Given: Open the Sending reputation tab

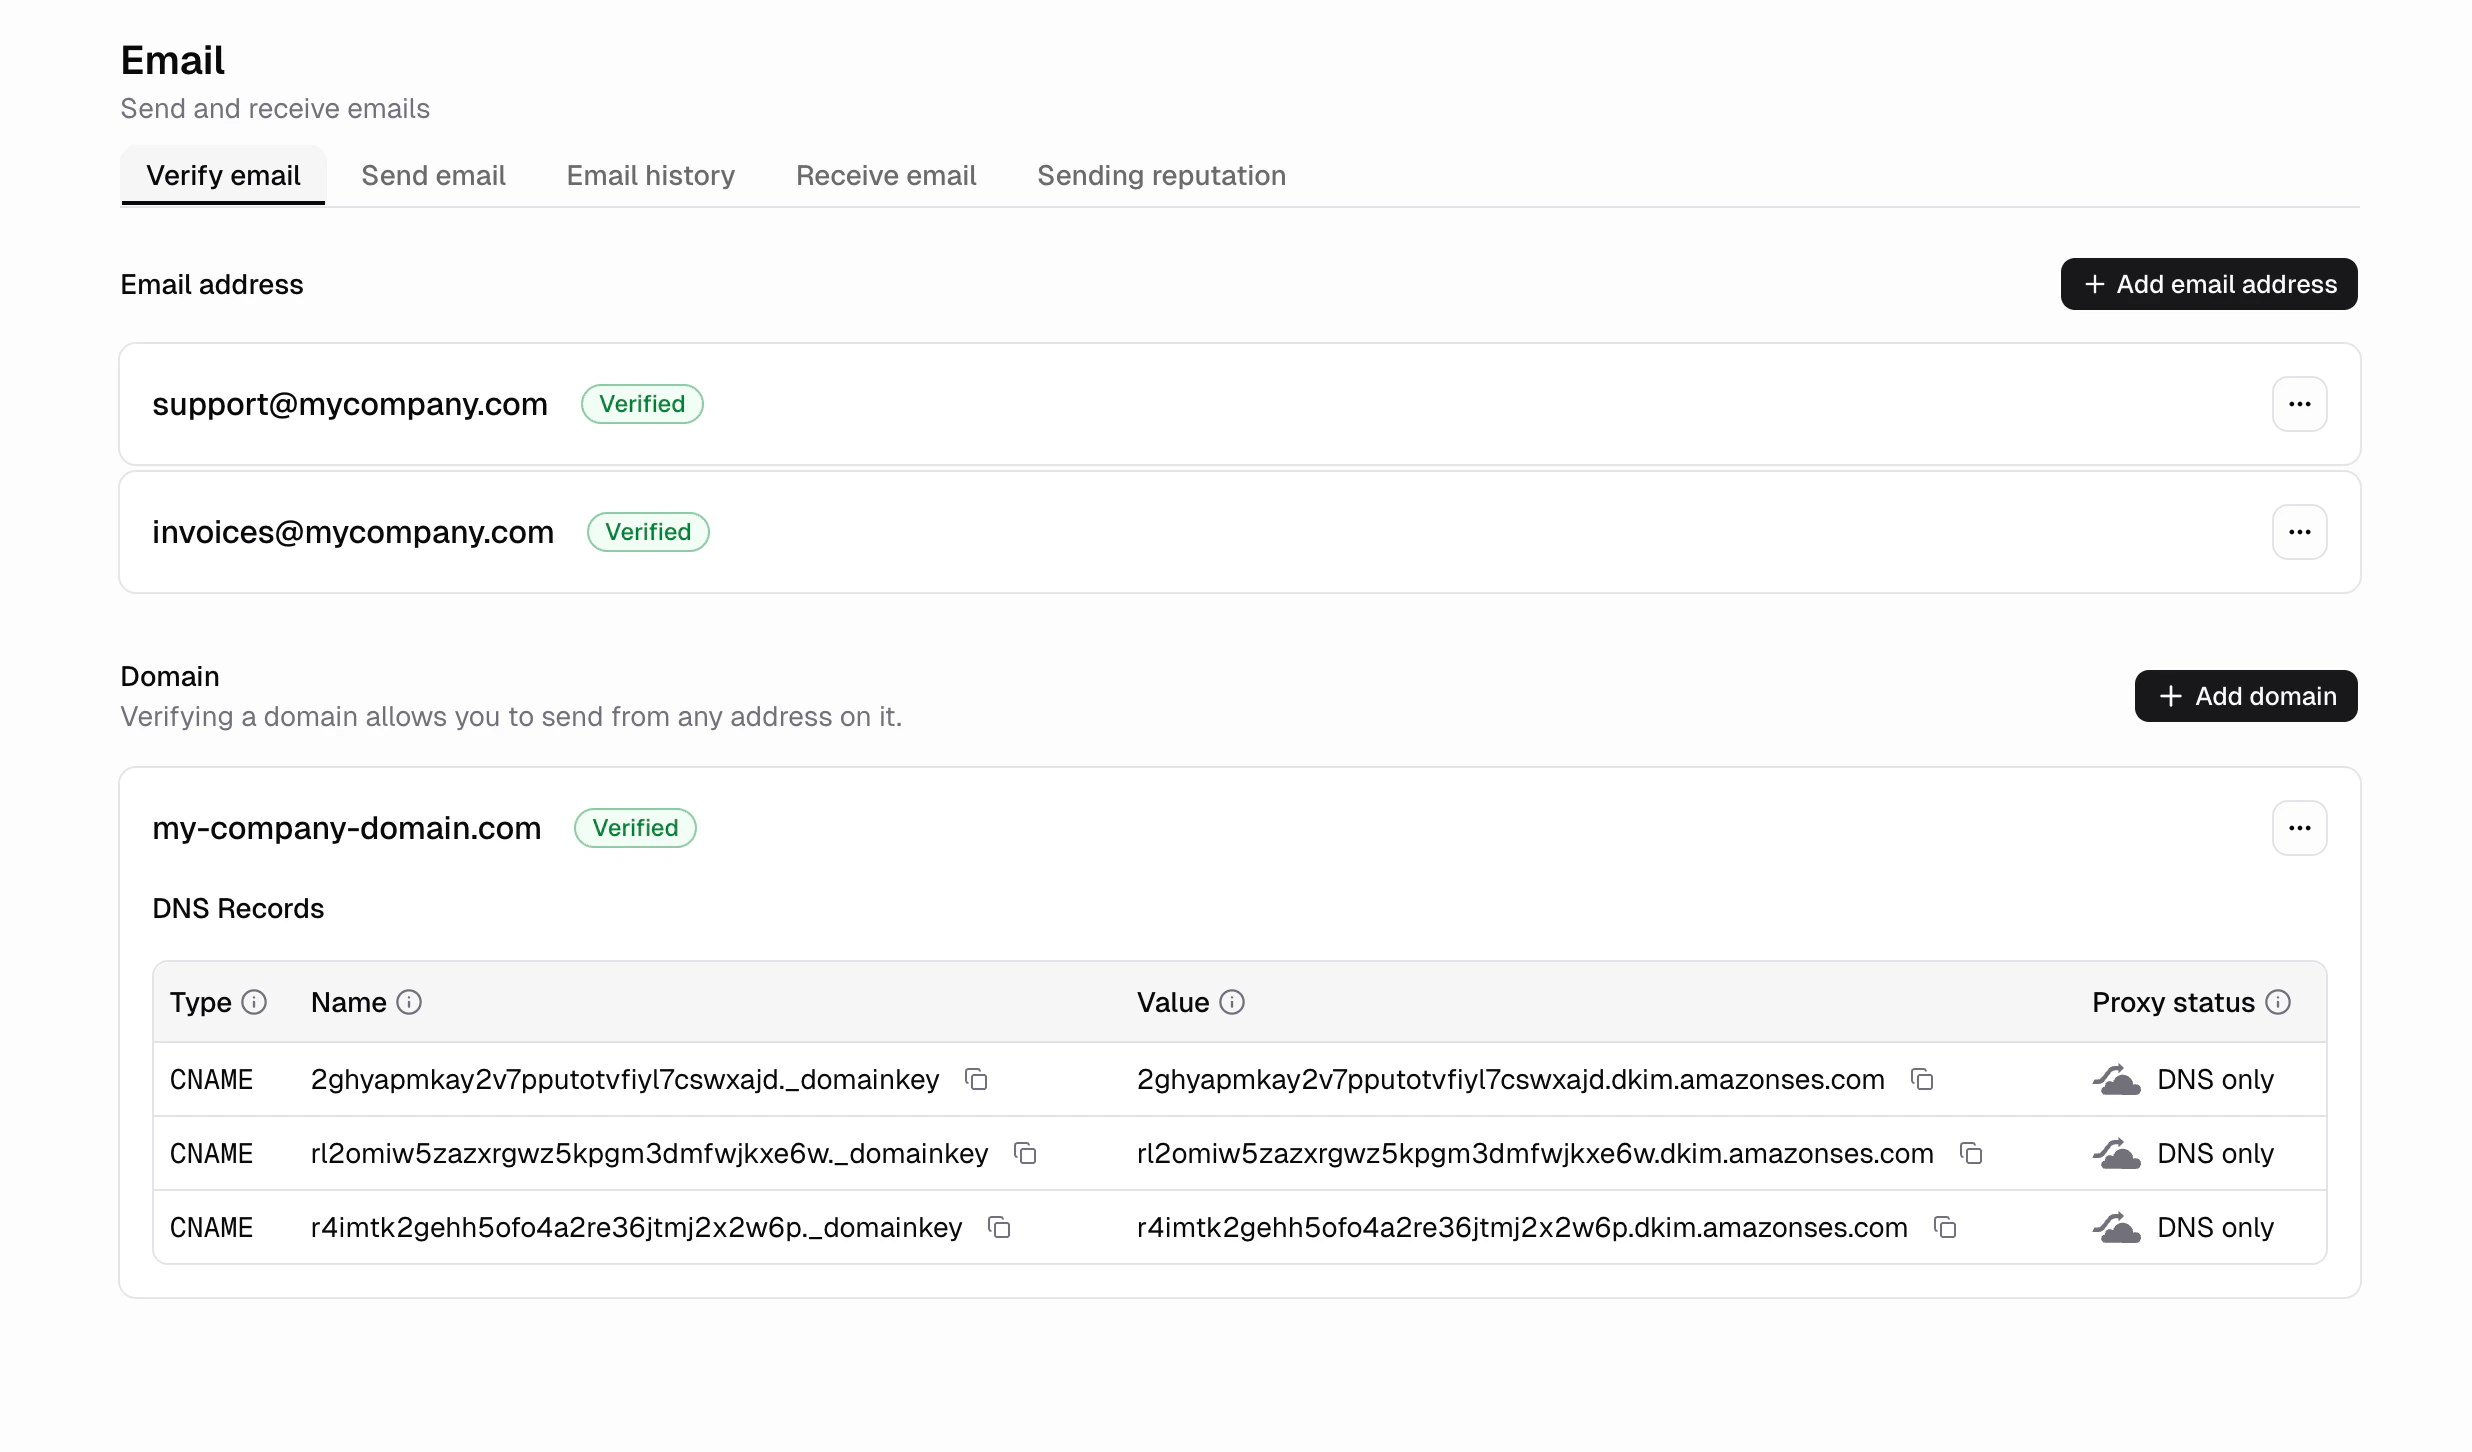Looking at the screenshot, I should pos(1161,175).
